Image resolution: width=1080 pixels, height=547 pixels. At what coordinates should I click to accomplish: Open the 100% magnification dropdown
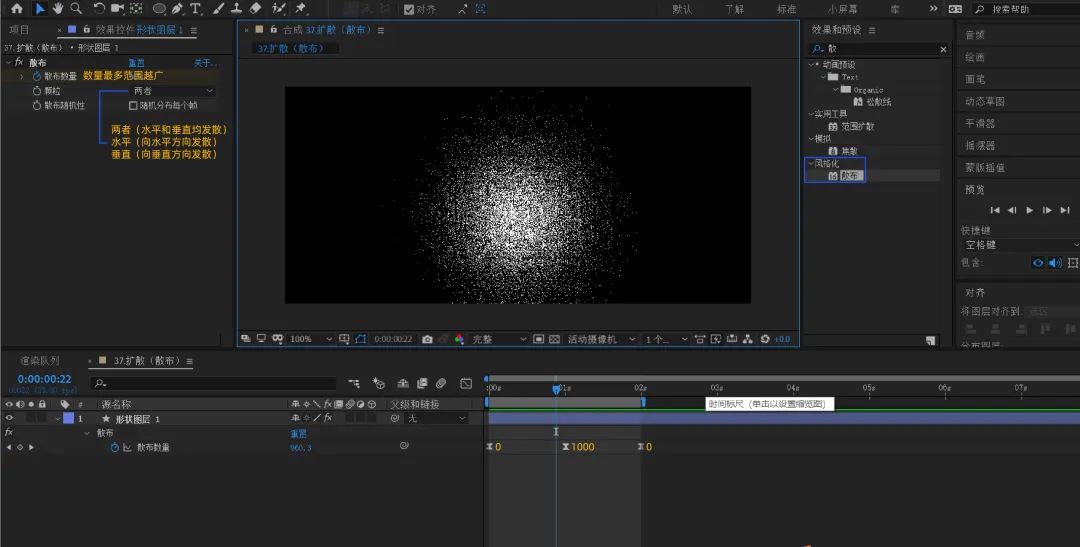pyautogui.click(x=311, y=339)
